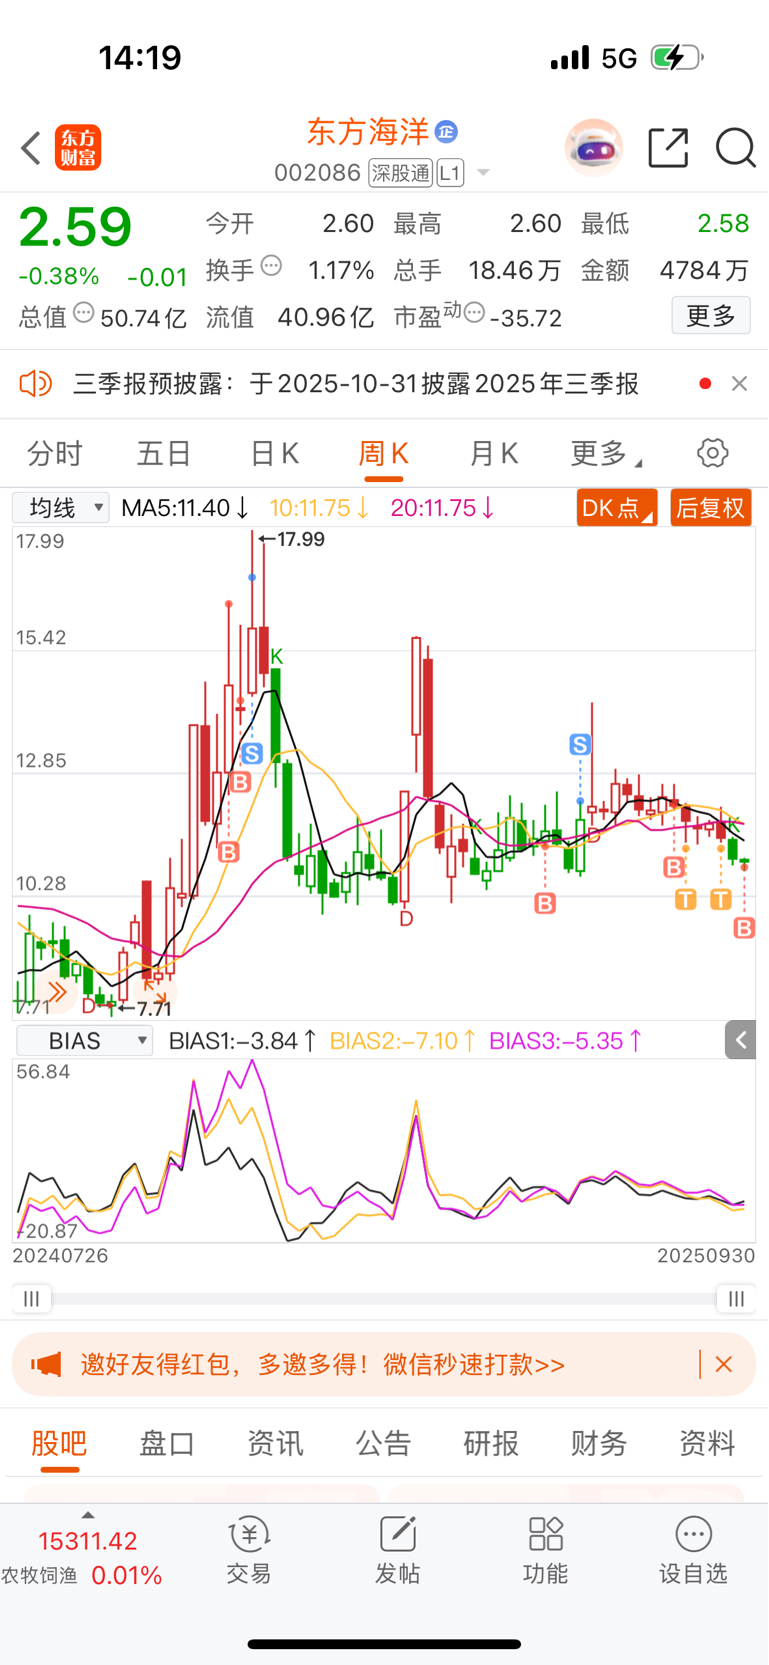Tap the back arrow at top left
The width and height of the screenshot is (769, 1665).
pos(32,148)
